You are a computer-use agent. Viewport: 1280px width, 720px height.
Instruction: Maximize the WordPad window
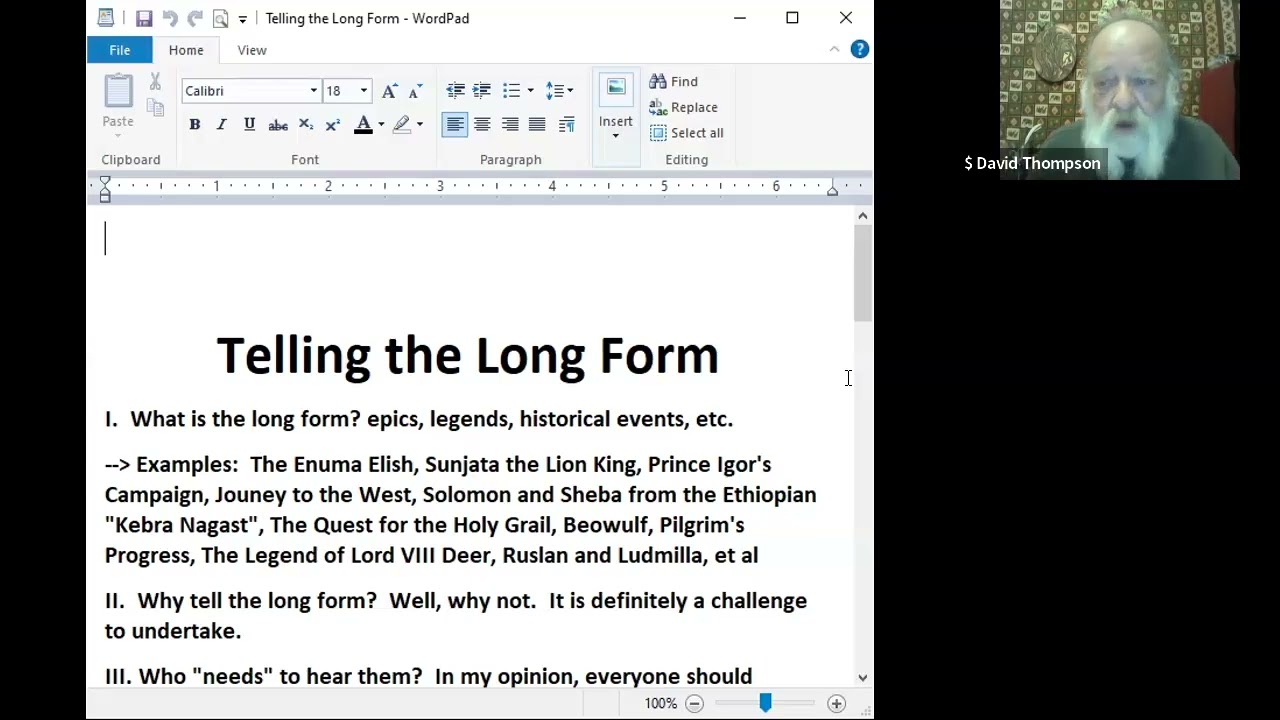click(x=792, y=18)
